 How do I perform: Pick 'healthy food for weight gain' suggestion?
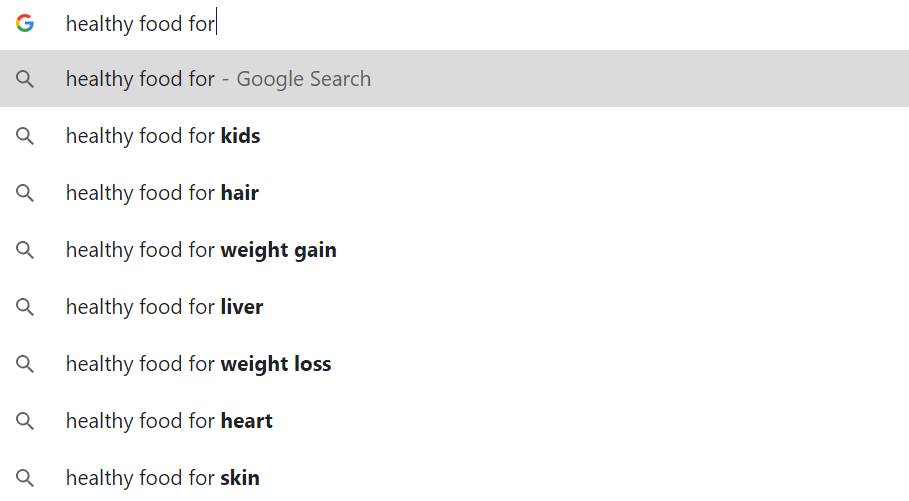point(201,250)
